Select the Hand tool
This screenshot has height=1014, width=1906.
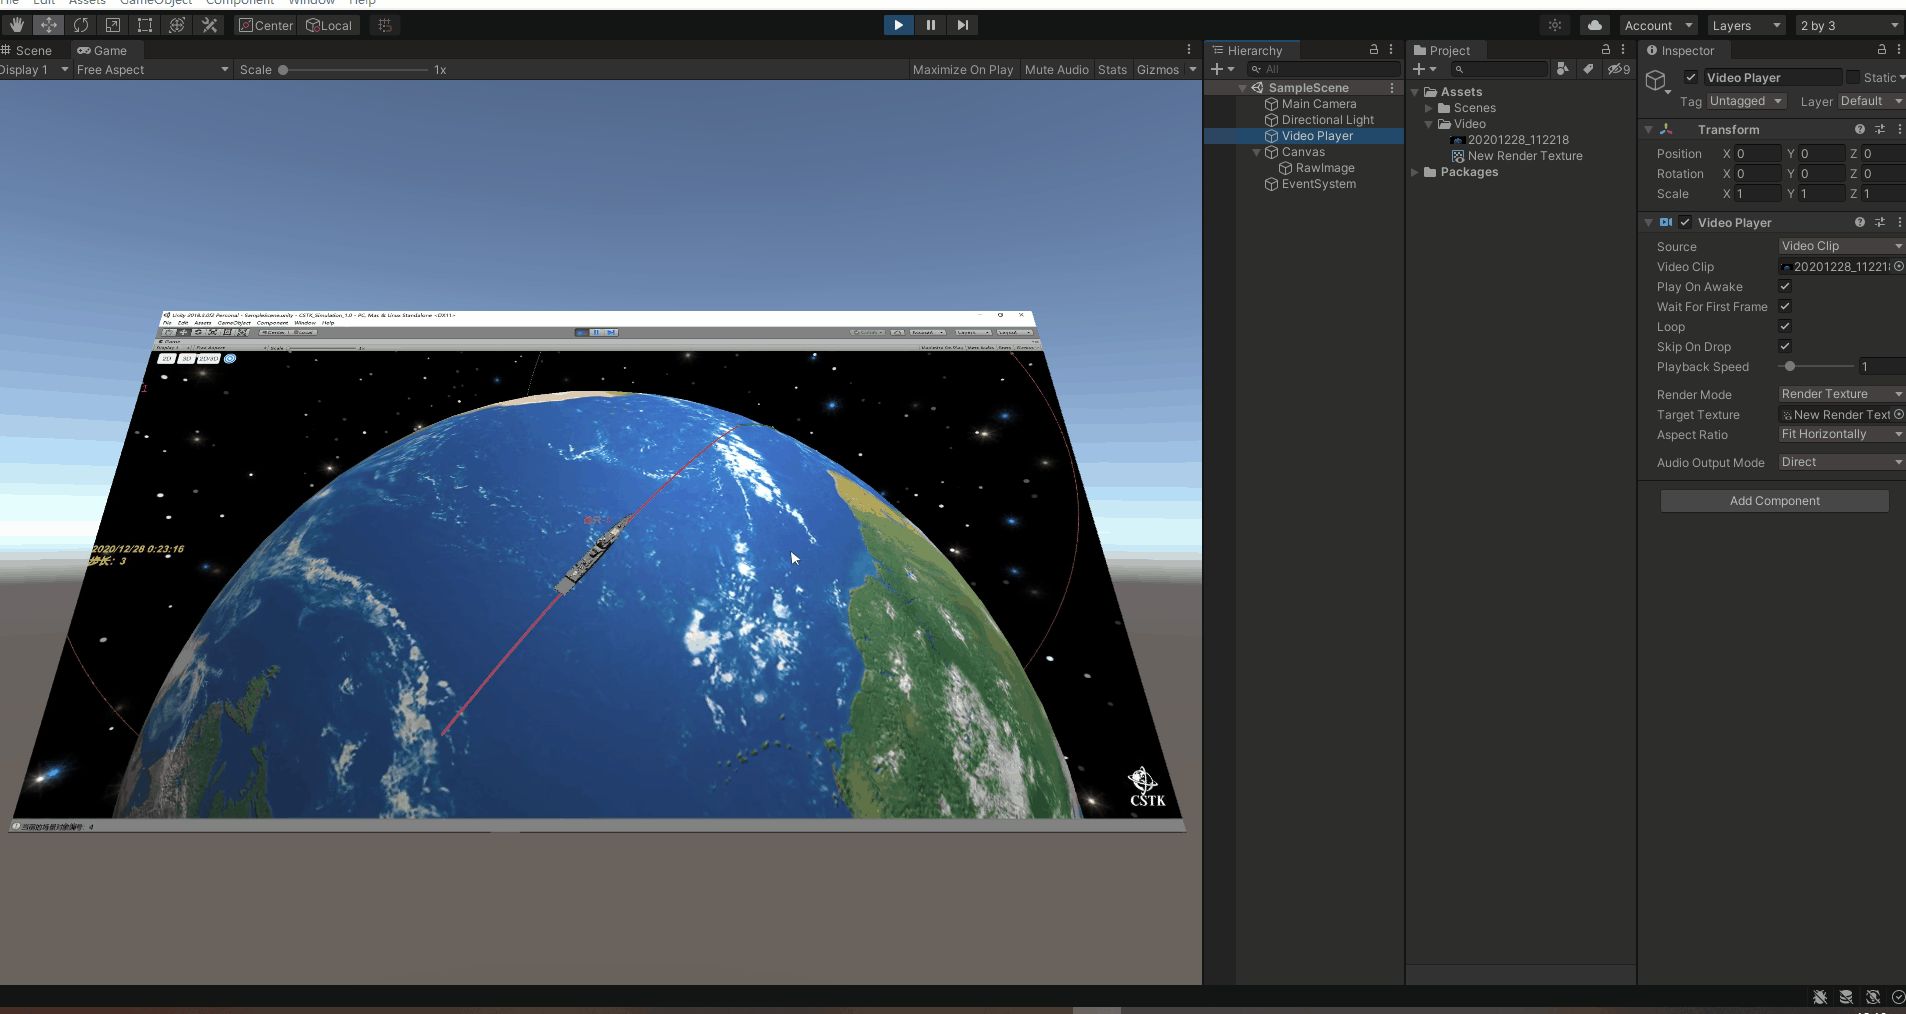pos(17,25)
